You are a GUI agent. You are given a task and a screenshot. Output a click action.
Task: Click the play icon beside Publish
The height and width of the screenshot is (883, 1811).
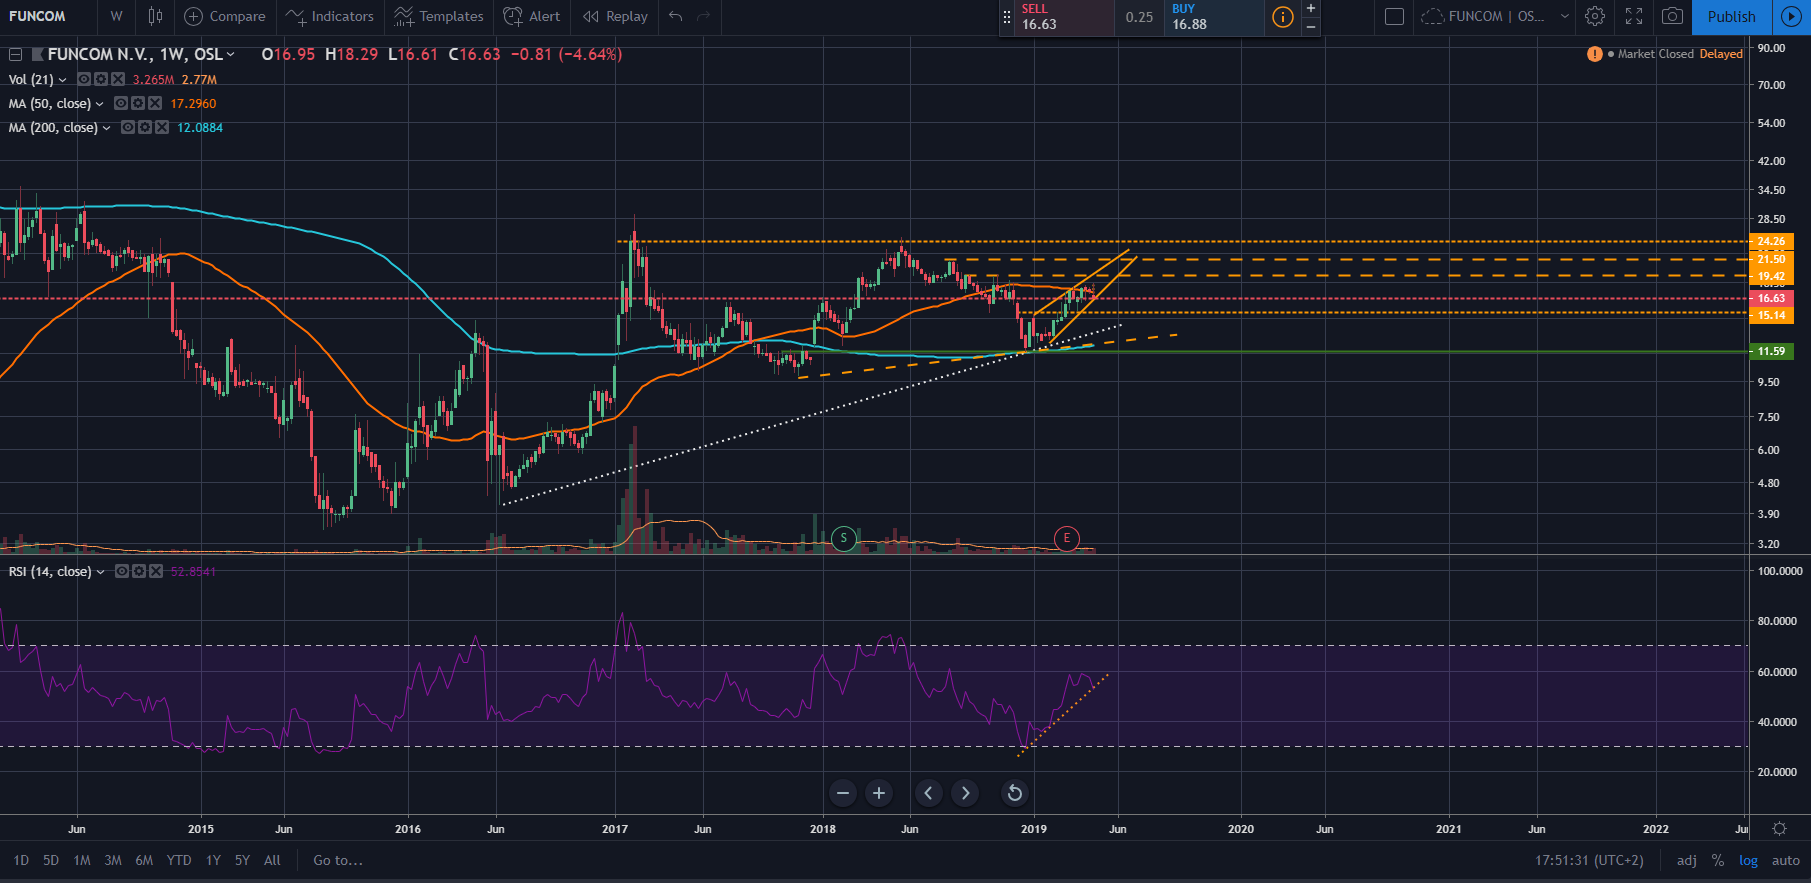click(1791, 17)
